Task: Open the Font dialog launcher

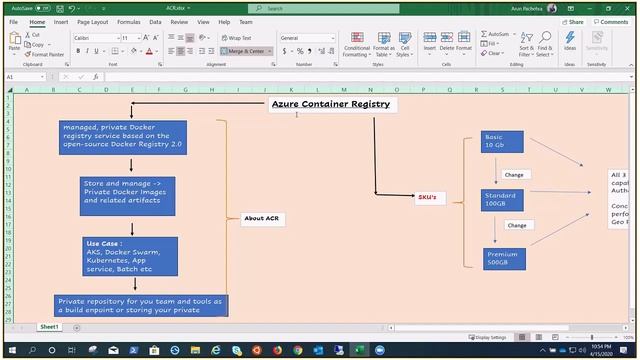Action: coord(160,64)
